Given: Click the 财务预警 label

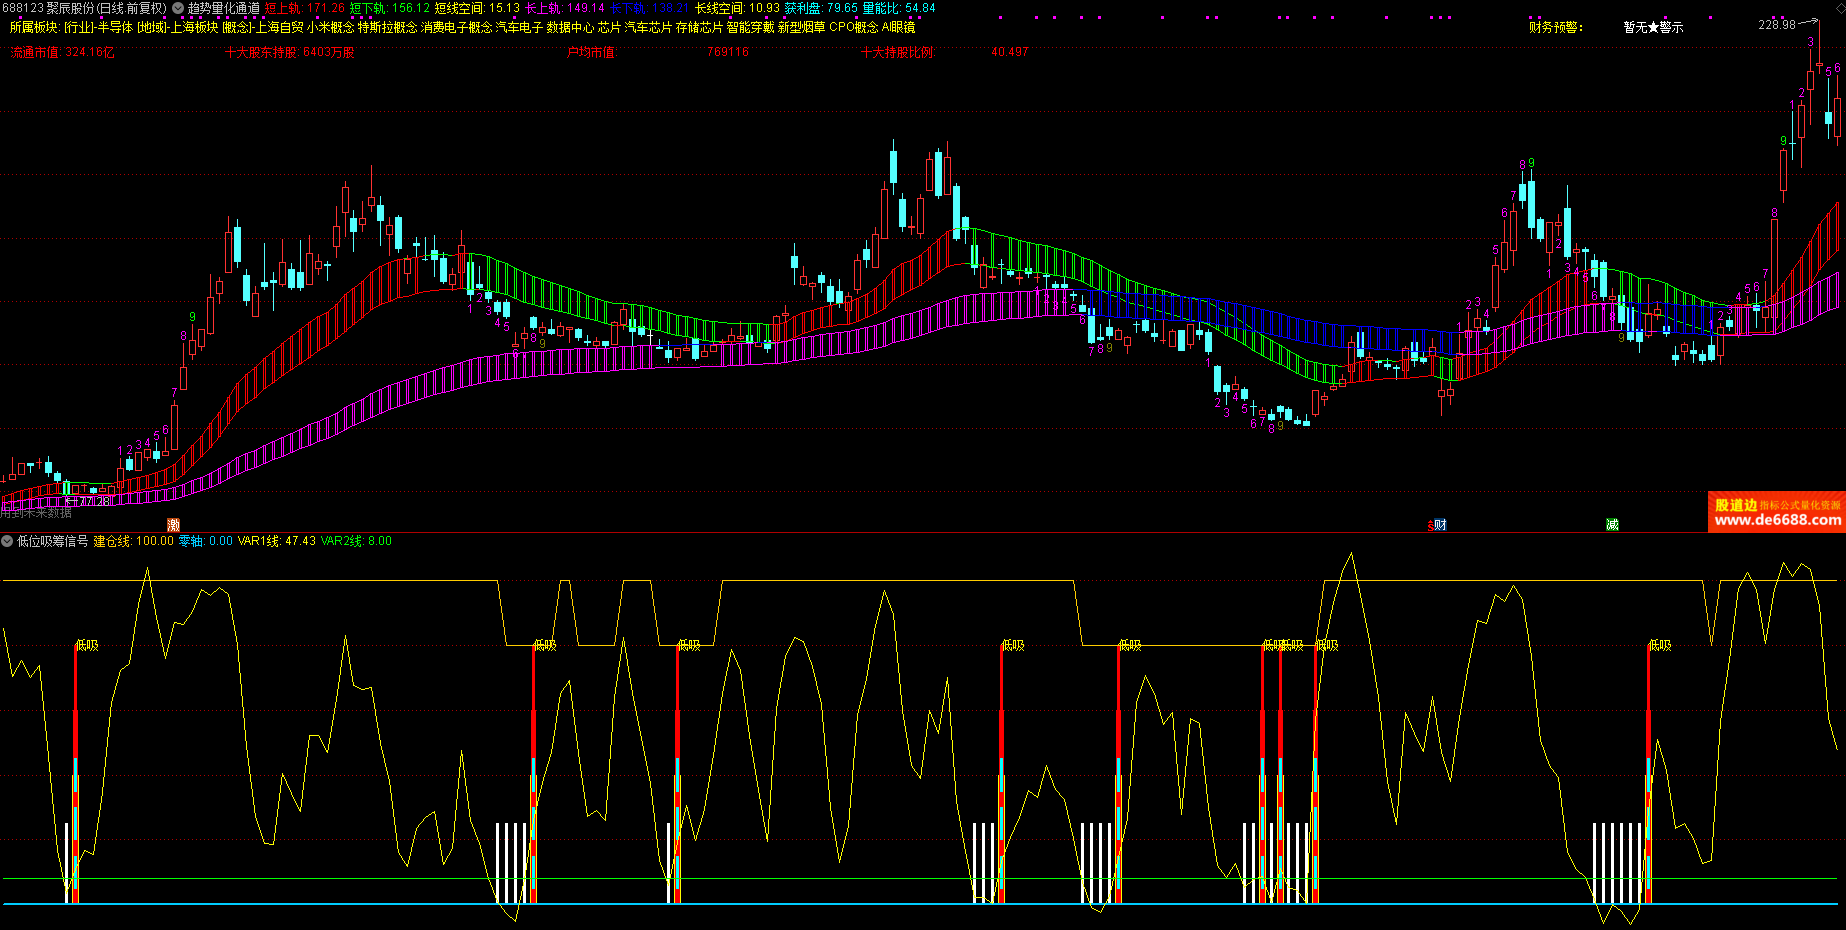Looking at the screenshot, I should click(1556, 27).
